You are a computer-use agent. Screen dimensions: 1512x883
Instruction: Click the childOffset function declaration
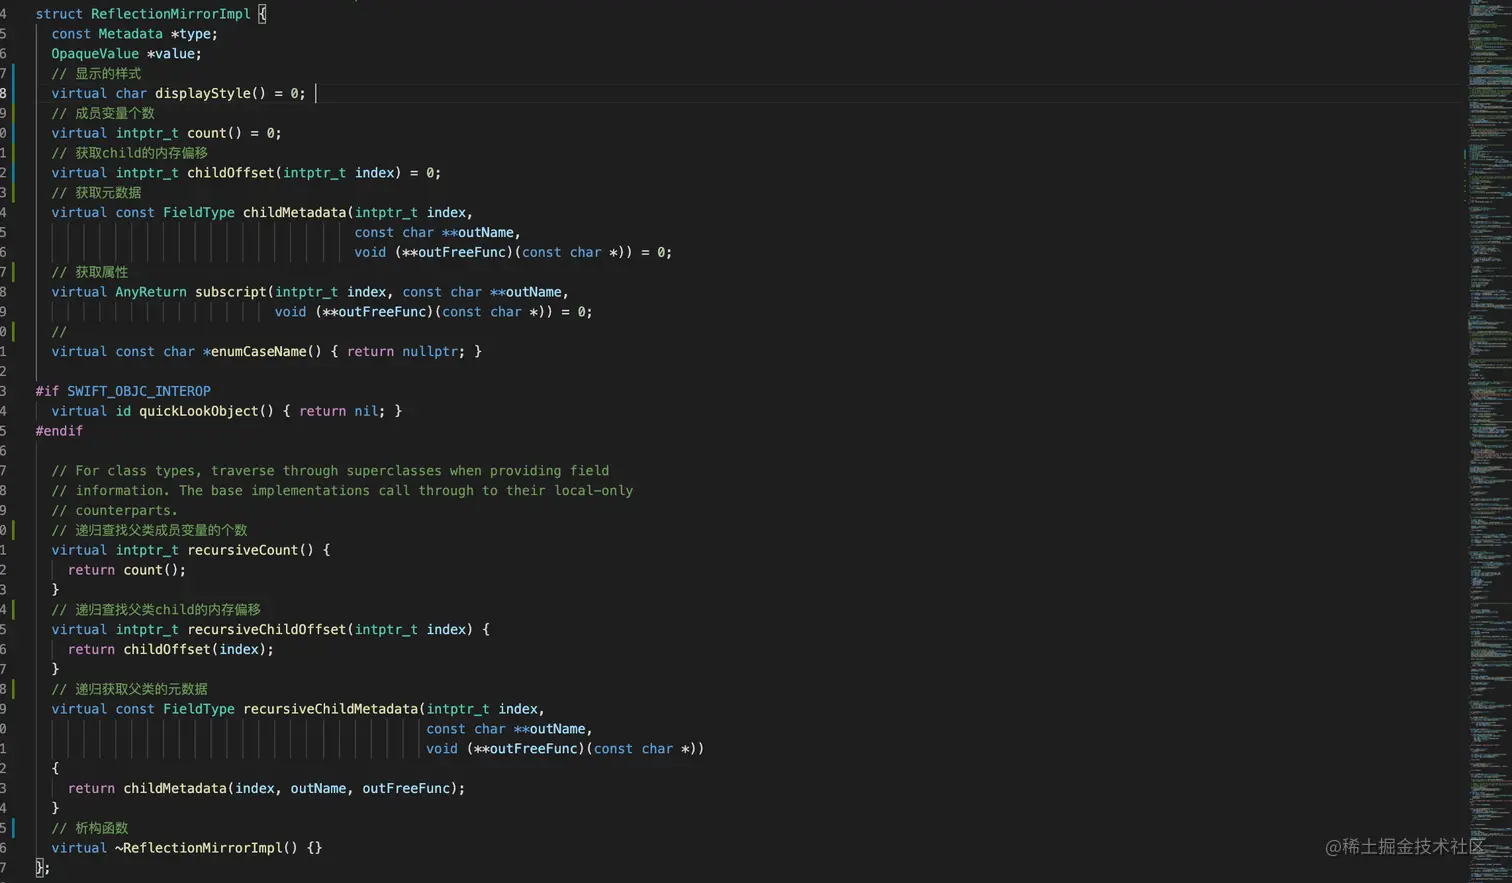246,173
